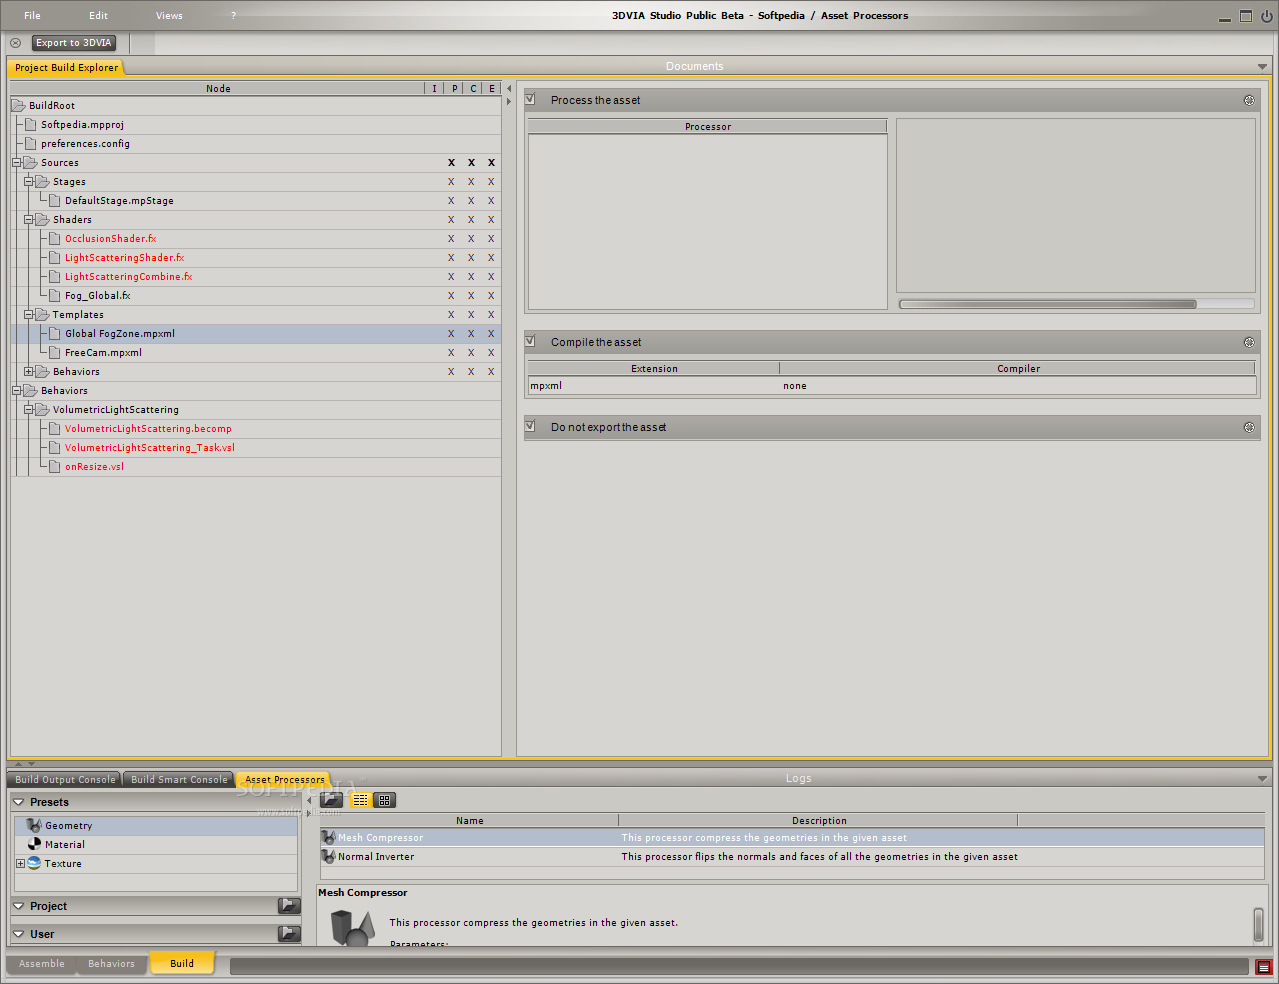Viewport: 1279px width, 984px height.
Task: Collapse the Templates folder node
Action: 29,314
